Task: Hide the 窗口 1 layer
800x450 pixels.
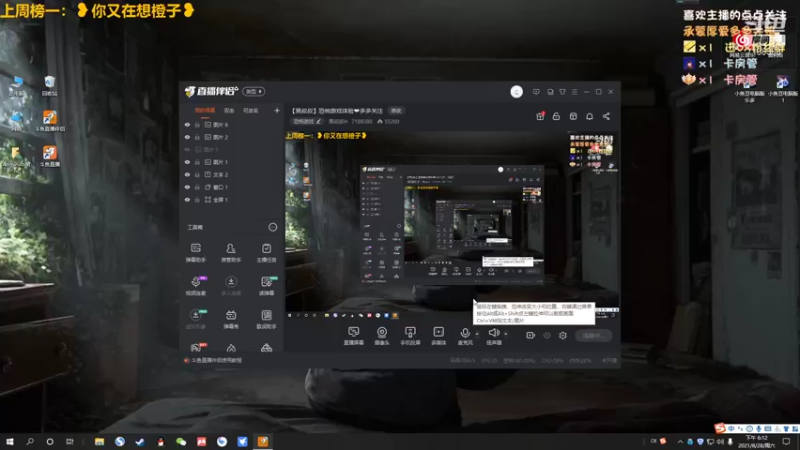Action: [x=187, y=187]
